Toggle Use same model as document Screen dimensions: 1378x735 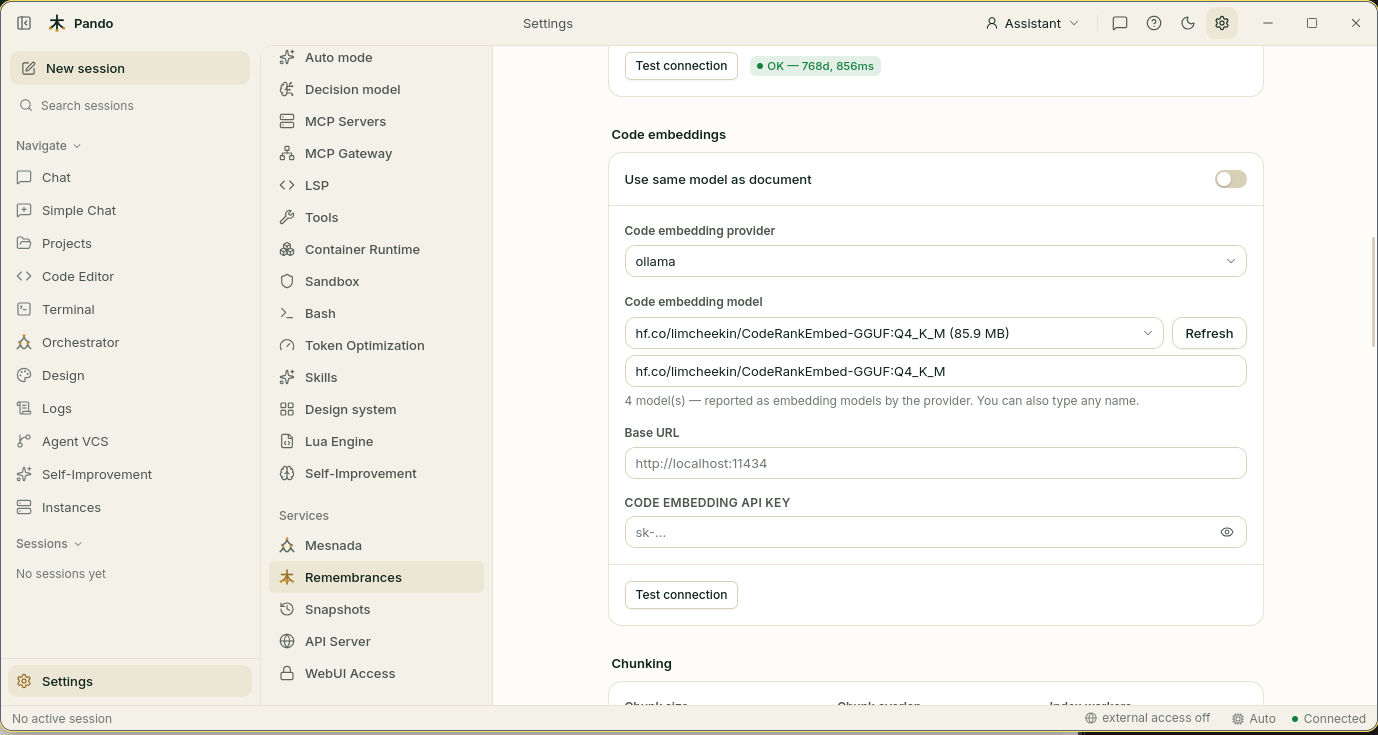coord(1230,179)
